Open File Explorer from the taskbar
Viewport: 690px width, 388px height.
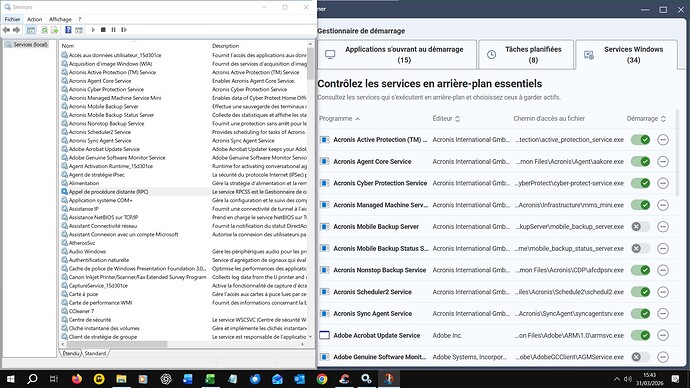tap(121, 379)
